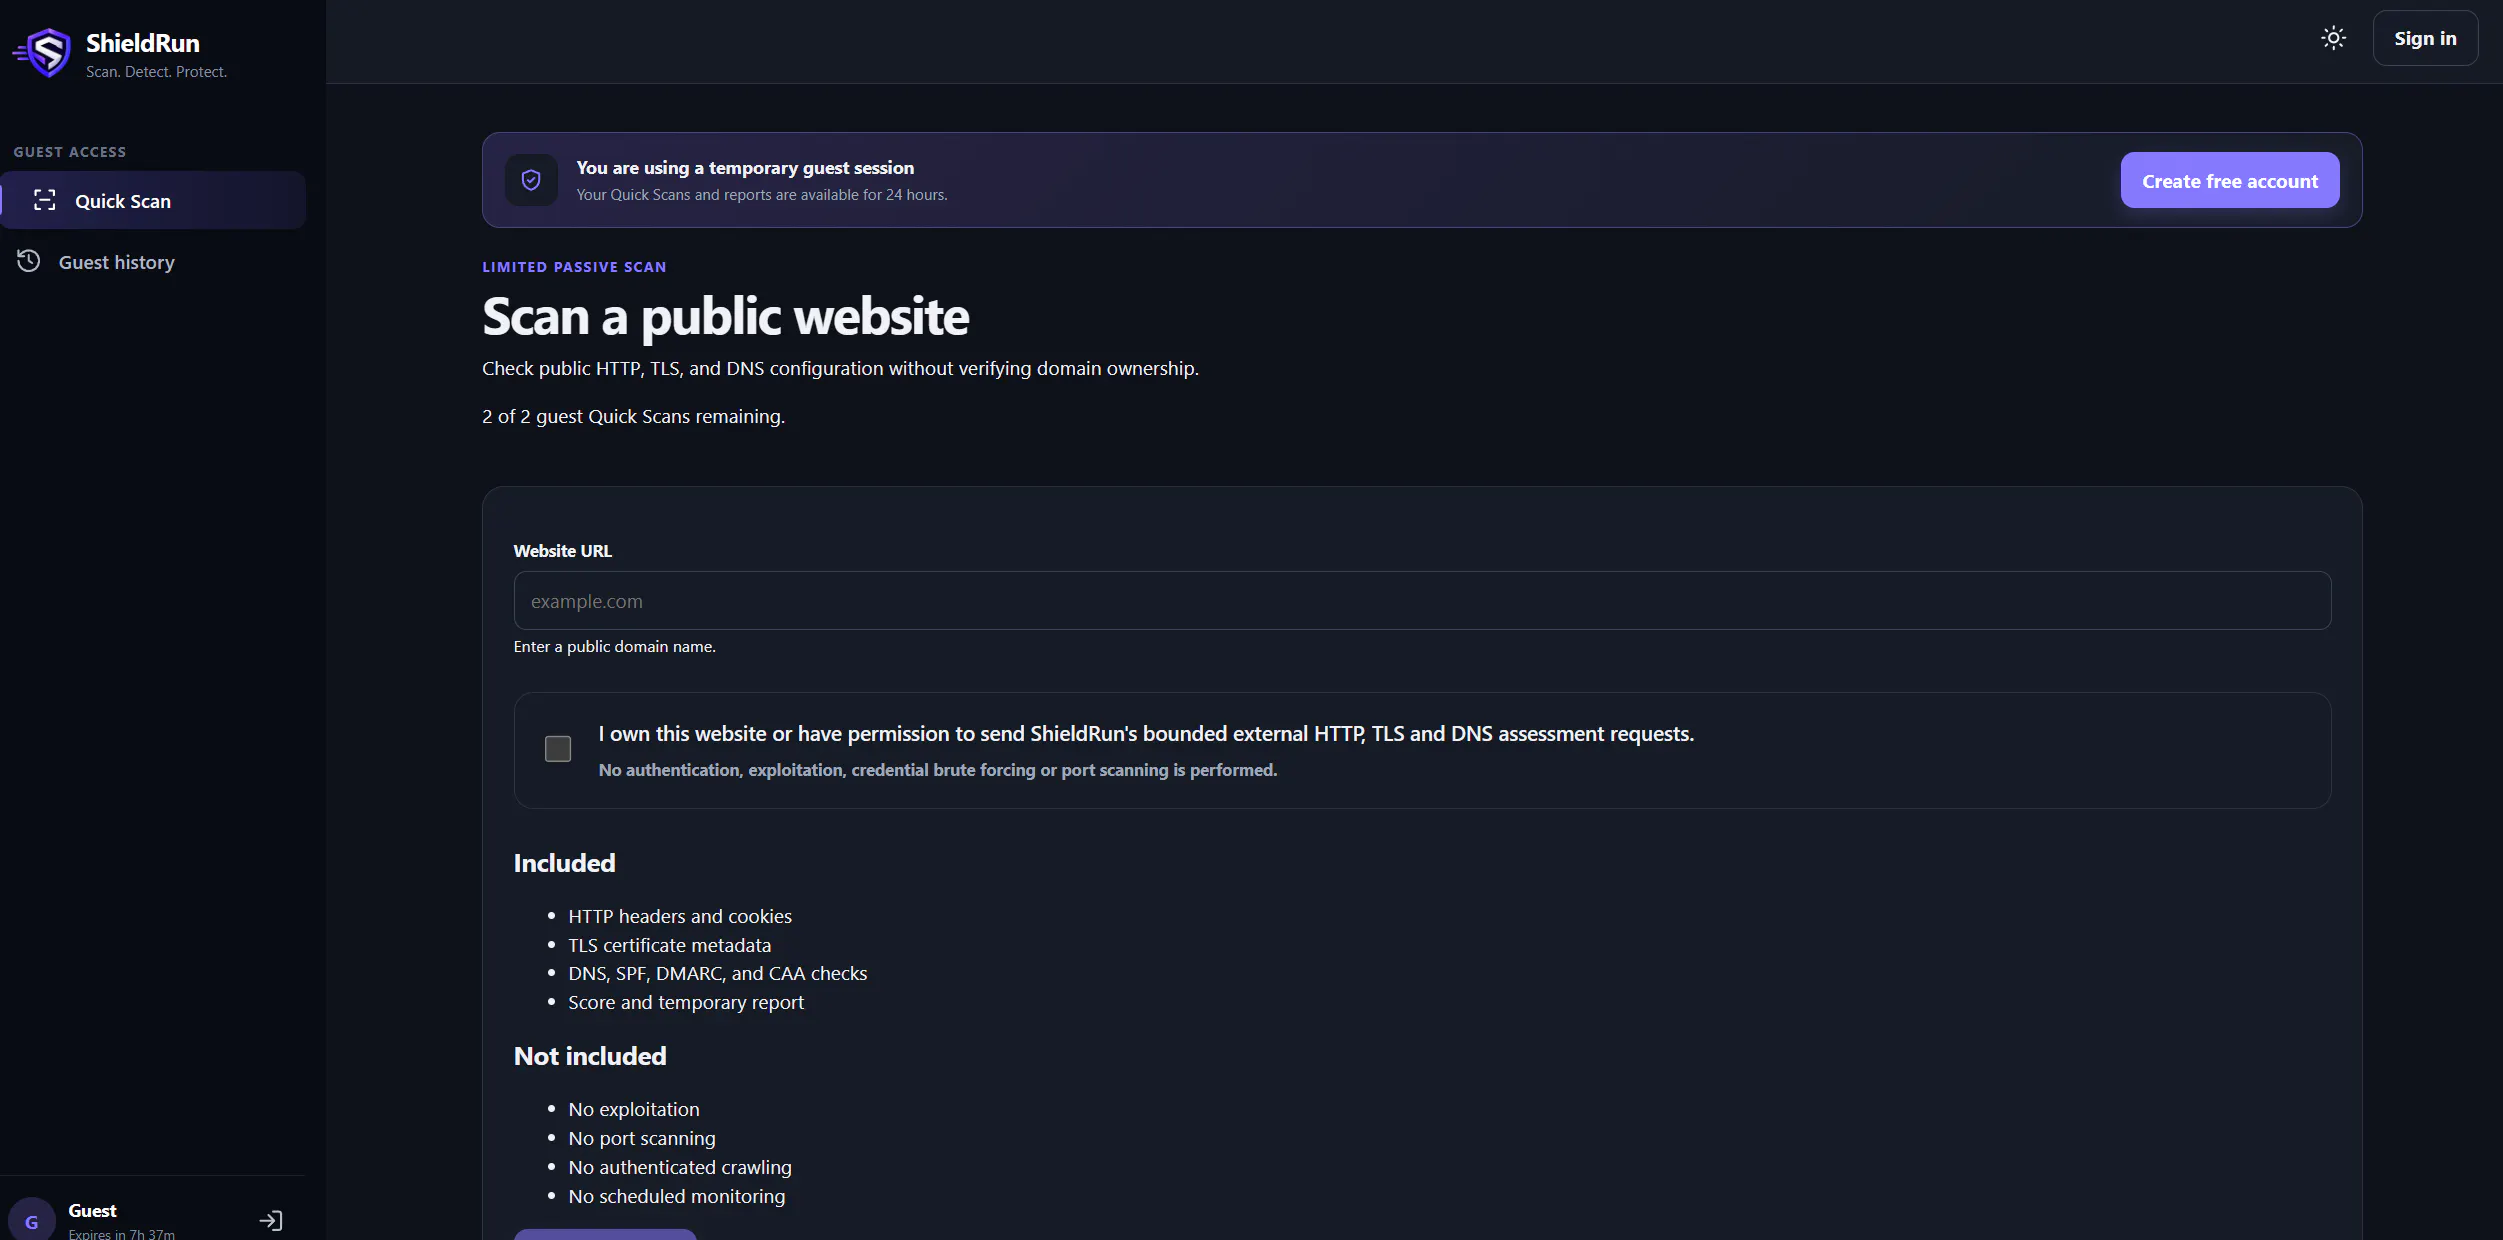This screenshot has width=2503, height=1240.
Task: Click 'No exploitation' list item
Action: coord(634,1109)
